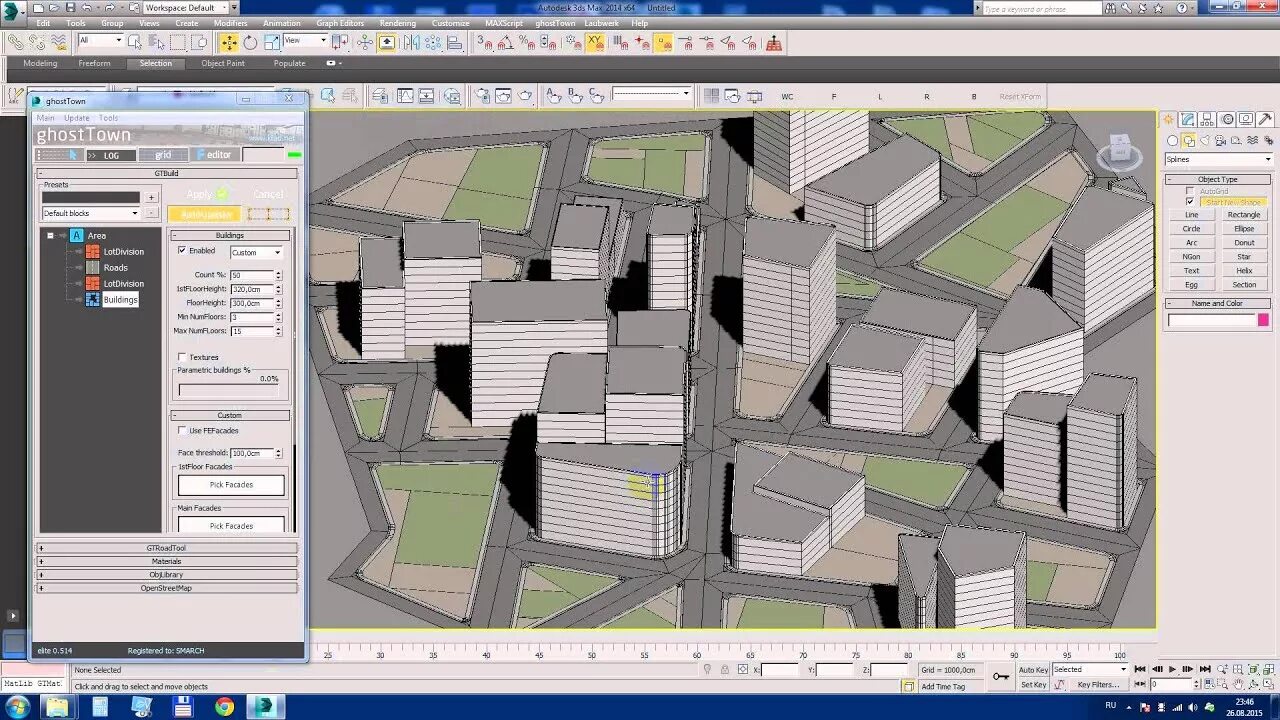Image resolution: width=1280 pixels, height=720 pixels.
Task: Click the Auto Key button
Action: [1033, 670]
